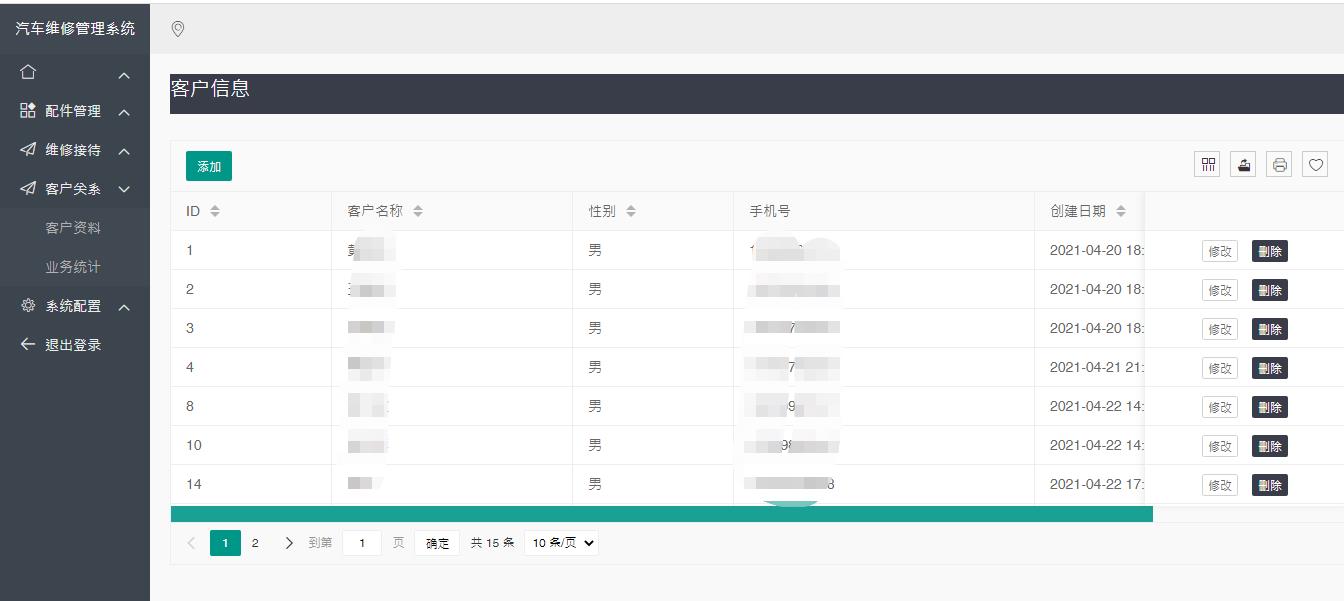This screenshot has width=1344, height=601.
Task: Click the green 添加 button
Action: pyautogui.click(x=209, y=166)
